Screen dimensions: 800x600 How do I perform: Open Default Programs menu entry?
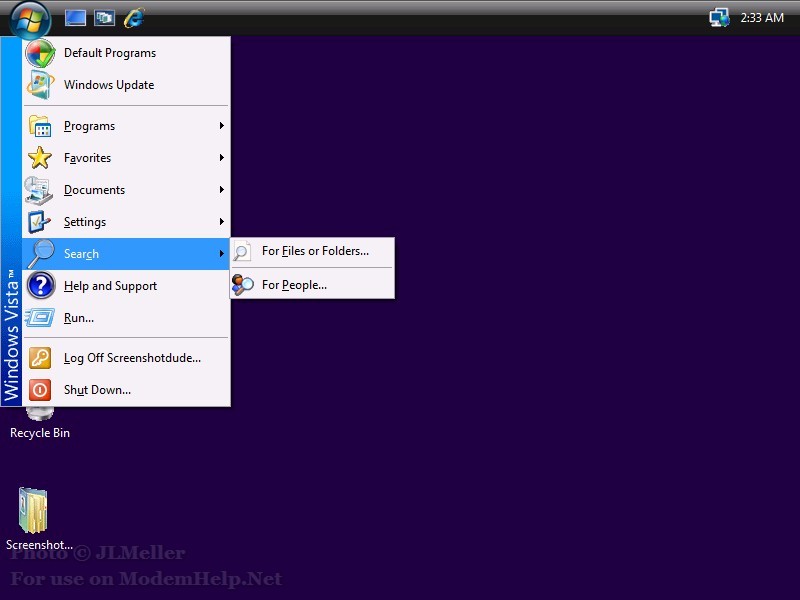tap(127, 53)
